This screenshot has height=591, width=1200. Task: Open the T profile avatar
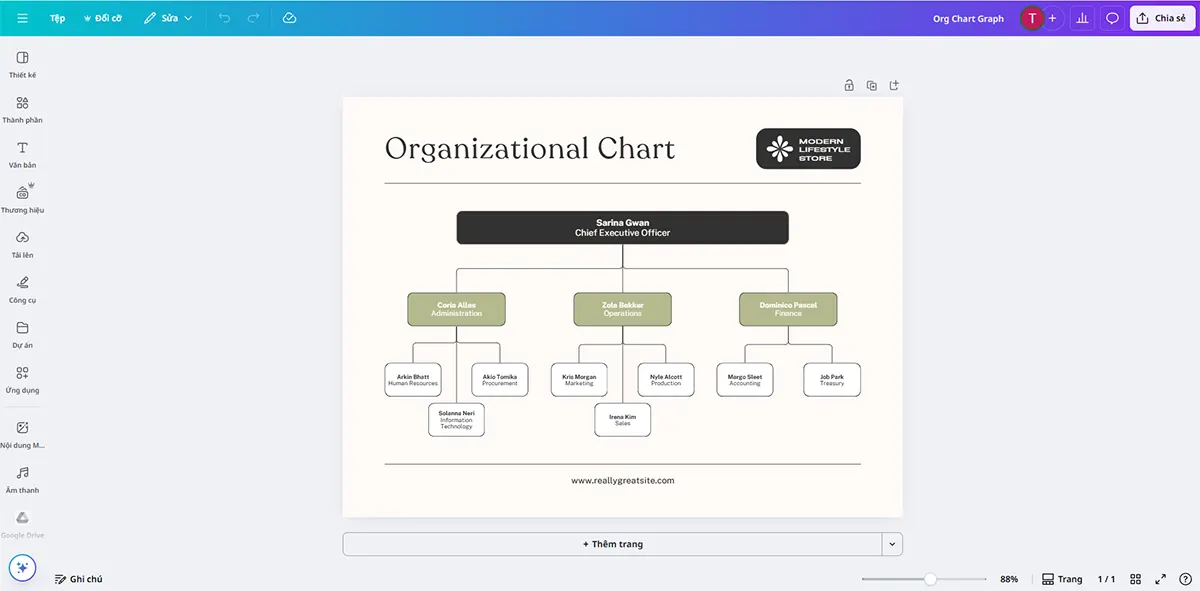(x=1031, y=18)
